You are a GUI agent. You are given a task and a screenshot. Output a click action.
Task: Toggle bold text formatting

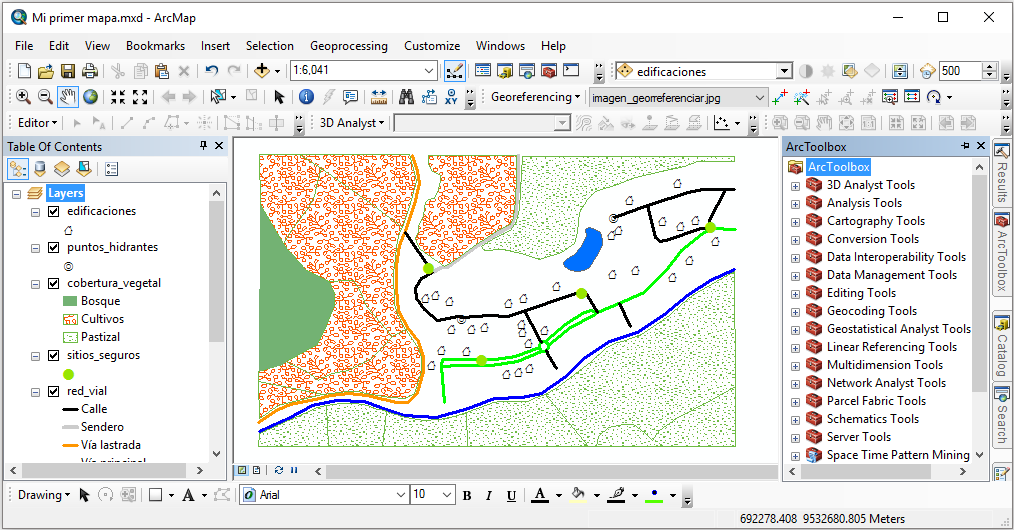coord(467,496)
